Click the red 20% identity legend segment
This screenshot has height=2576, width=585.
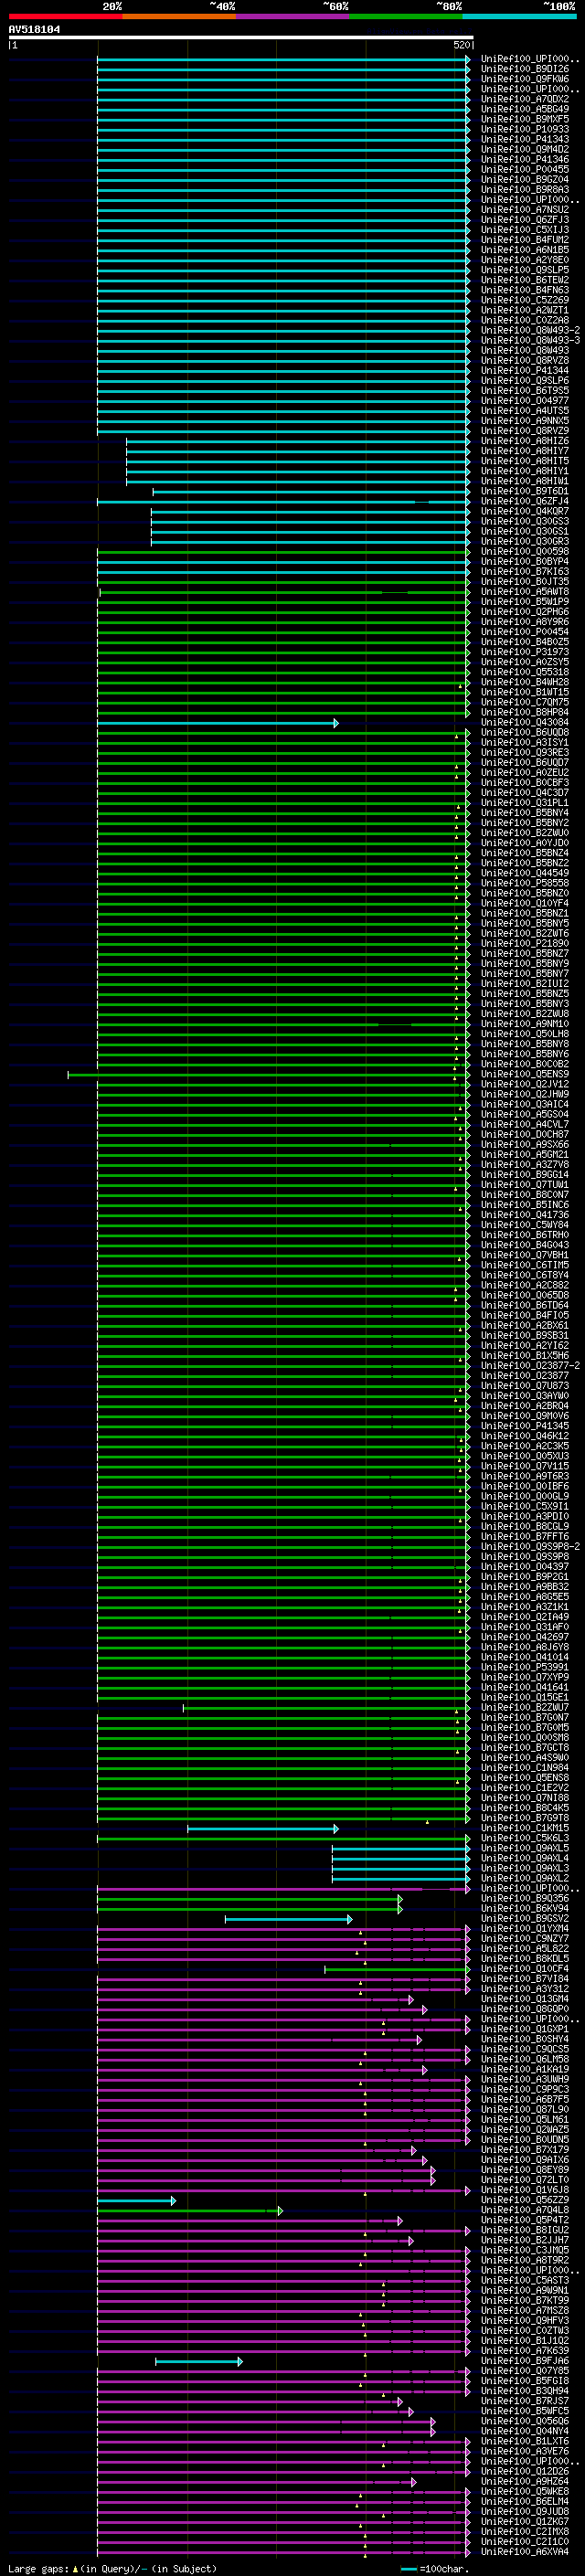66,16
